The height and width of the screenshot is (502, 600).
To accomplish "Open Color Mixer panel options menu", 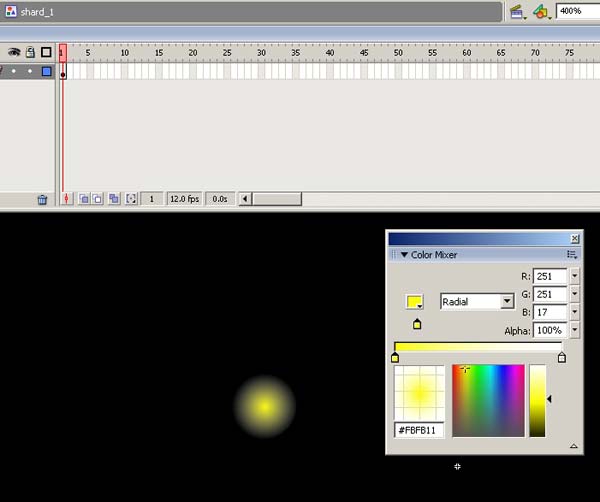I will coord(572,255).
